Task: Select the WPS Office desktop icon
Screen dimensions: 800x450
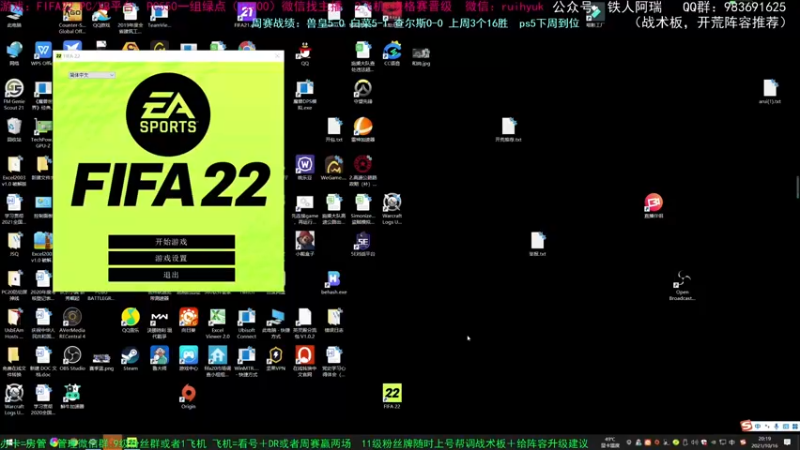Action: click(x=43, y=52)
